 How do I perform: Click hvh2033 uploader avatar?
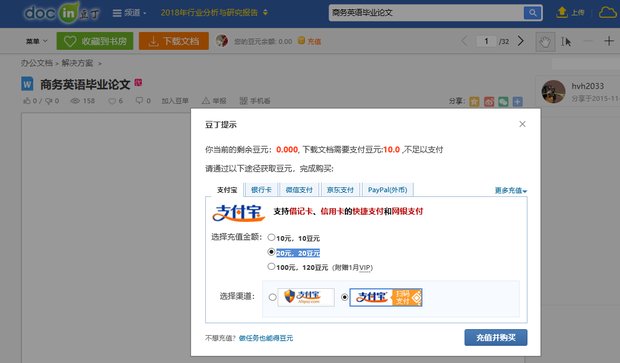pos(553,92)
